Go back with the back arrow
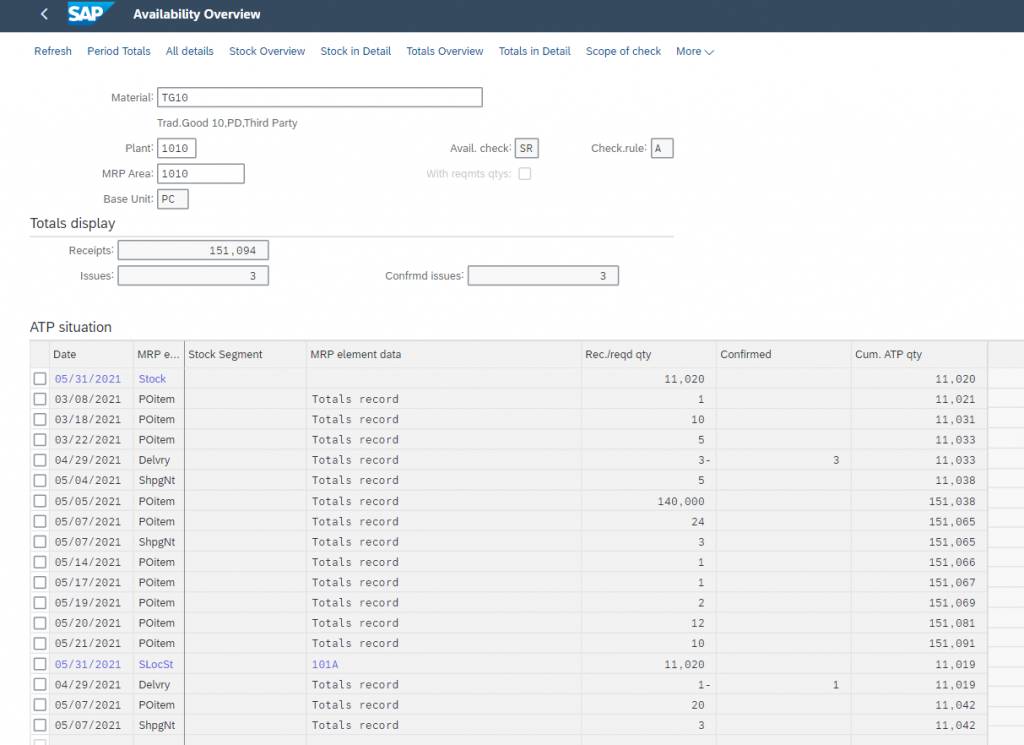The width and height of the screenshot is (1024, 745). [x=44, y=14]
